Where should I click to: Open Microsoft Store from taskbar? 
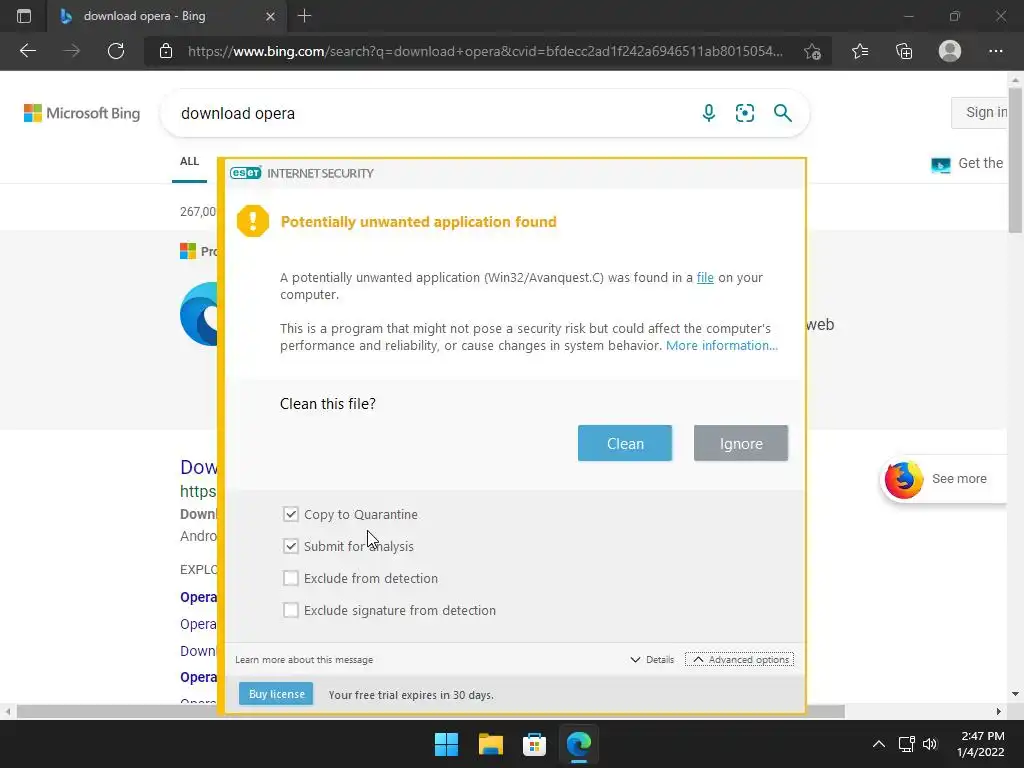(534, 744)
